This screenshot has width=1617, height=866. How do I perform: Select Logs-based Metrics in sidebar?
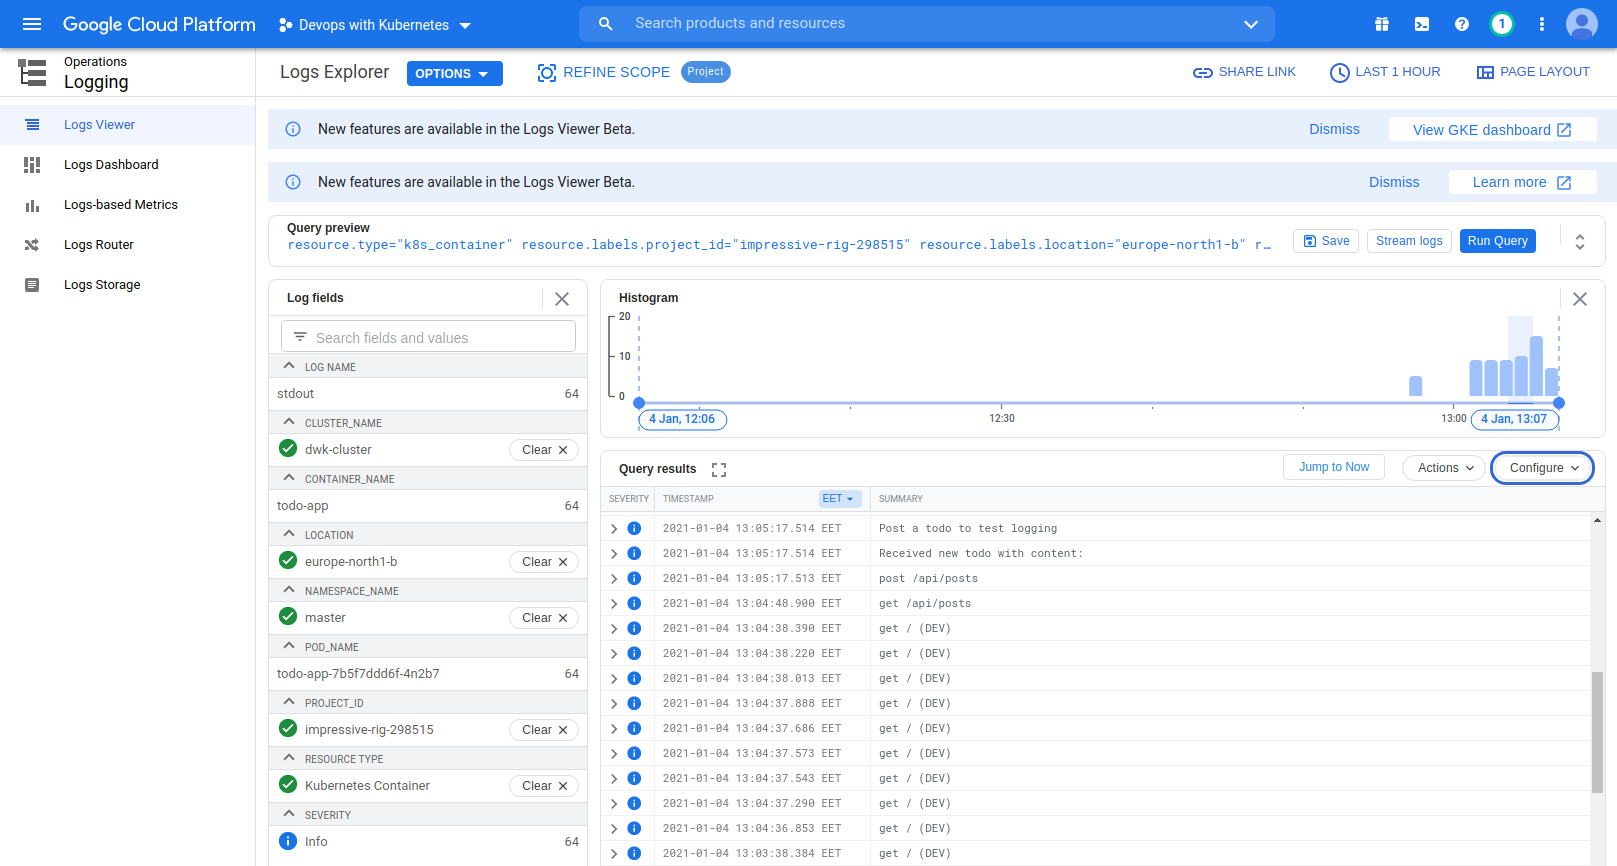[x=127, y=205]
